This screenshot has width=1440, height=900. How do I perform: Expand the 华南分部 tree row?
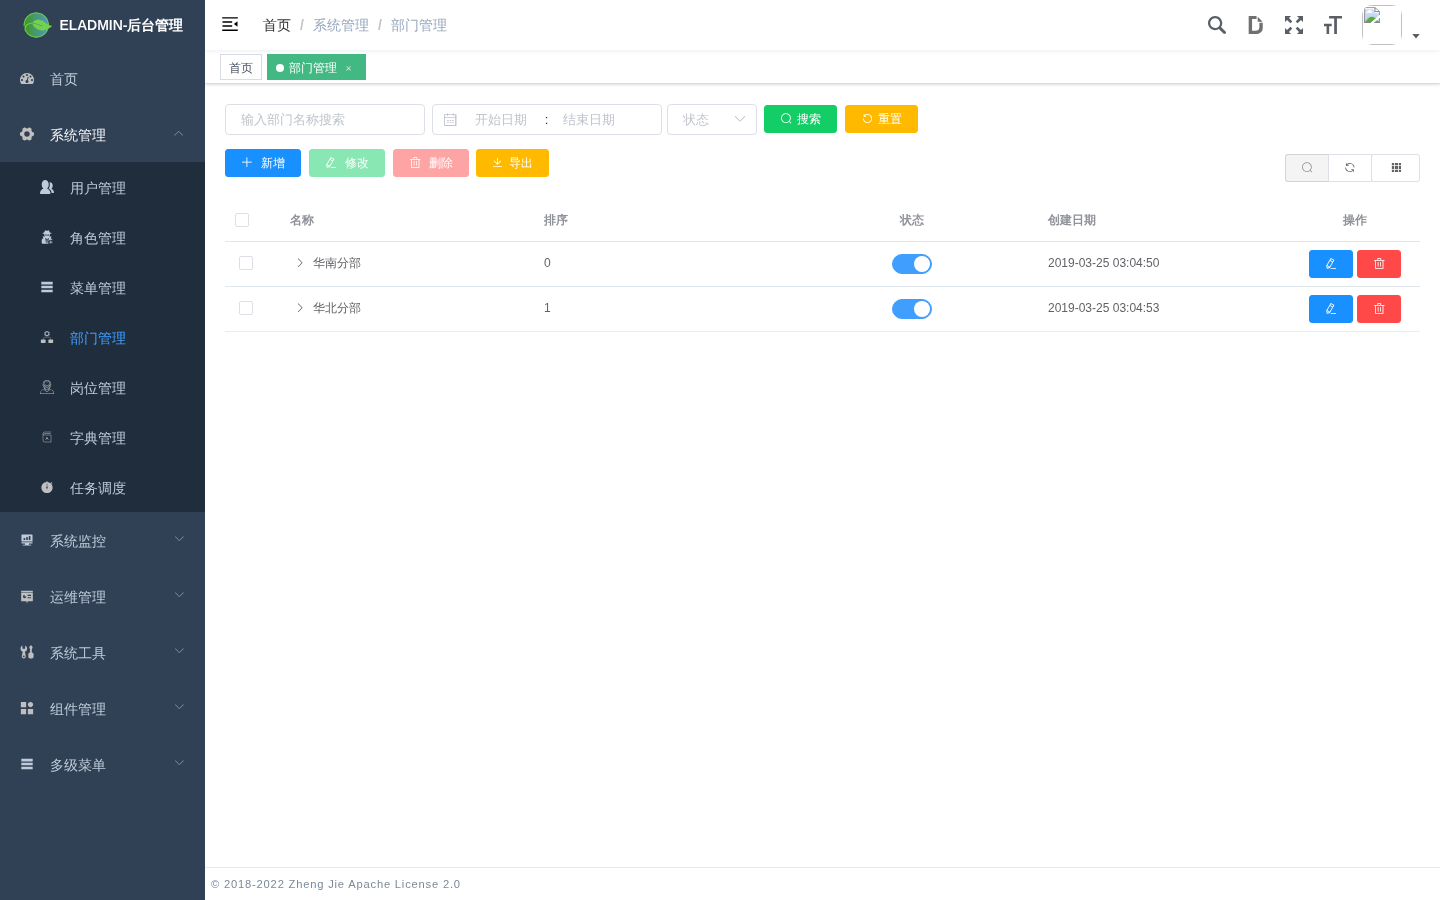299,263
